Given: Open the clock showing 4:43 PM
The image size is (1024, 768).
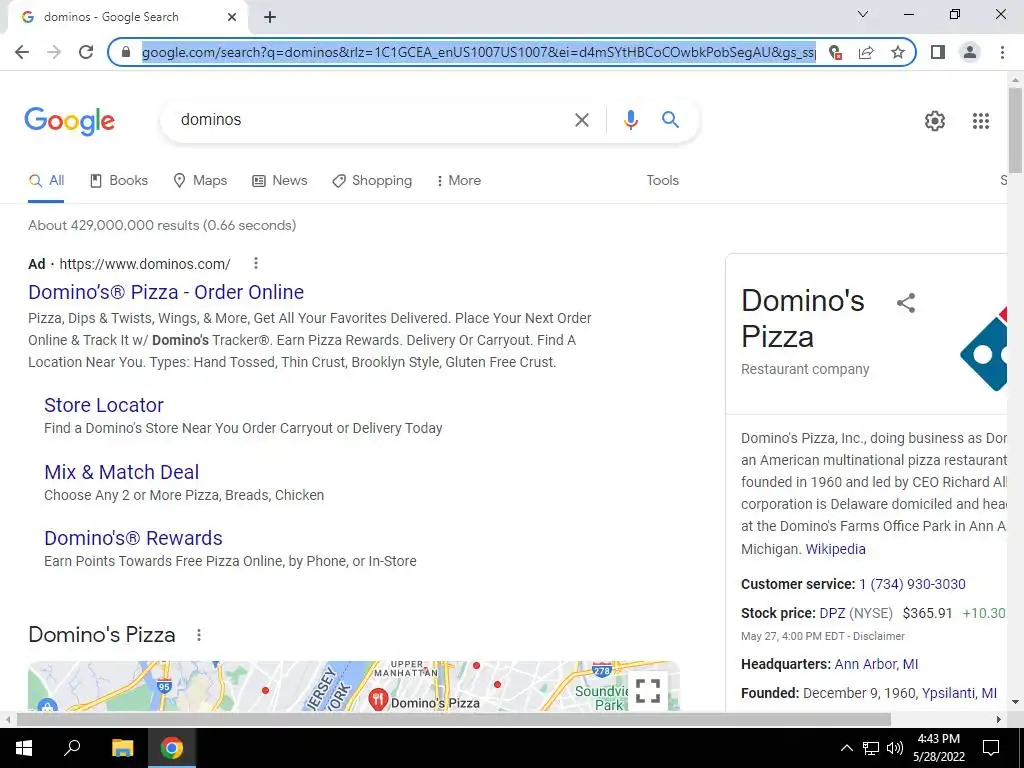Looking at the screenshot, I should 938,748.
